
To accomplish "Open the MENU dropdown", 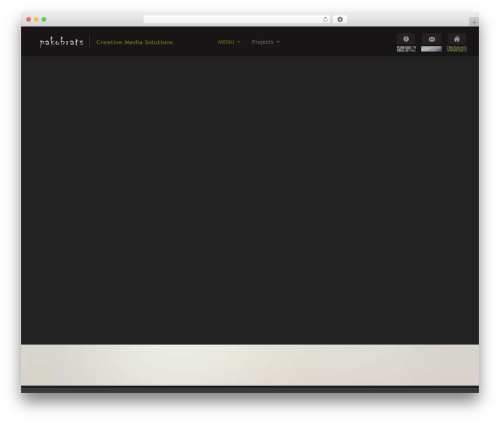I will (x=229, y=42).
